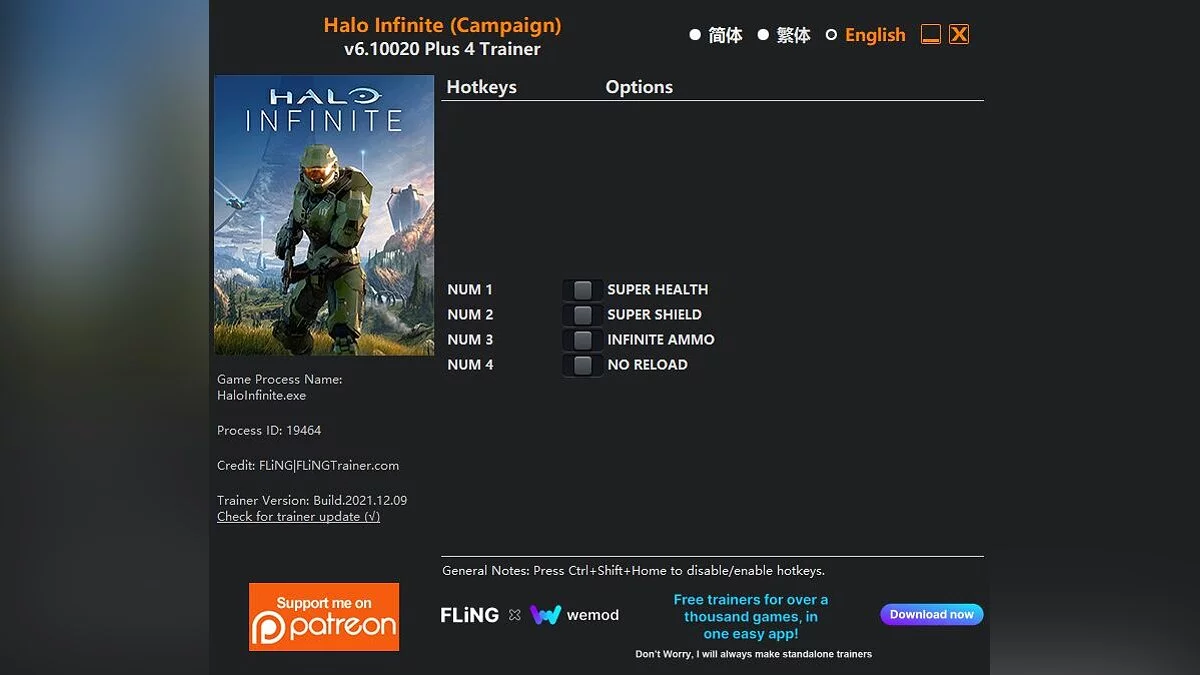Click the NUM 4 hotkey label
This screenshot has width=1200, height=675.
(470, 365)
